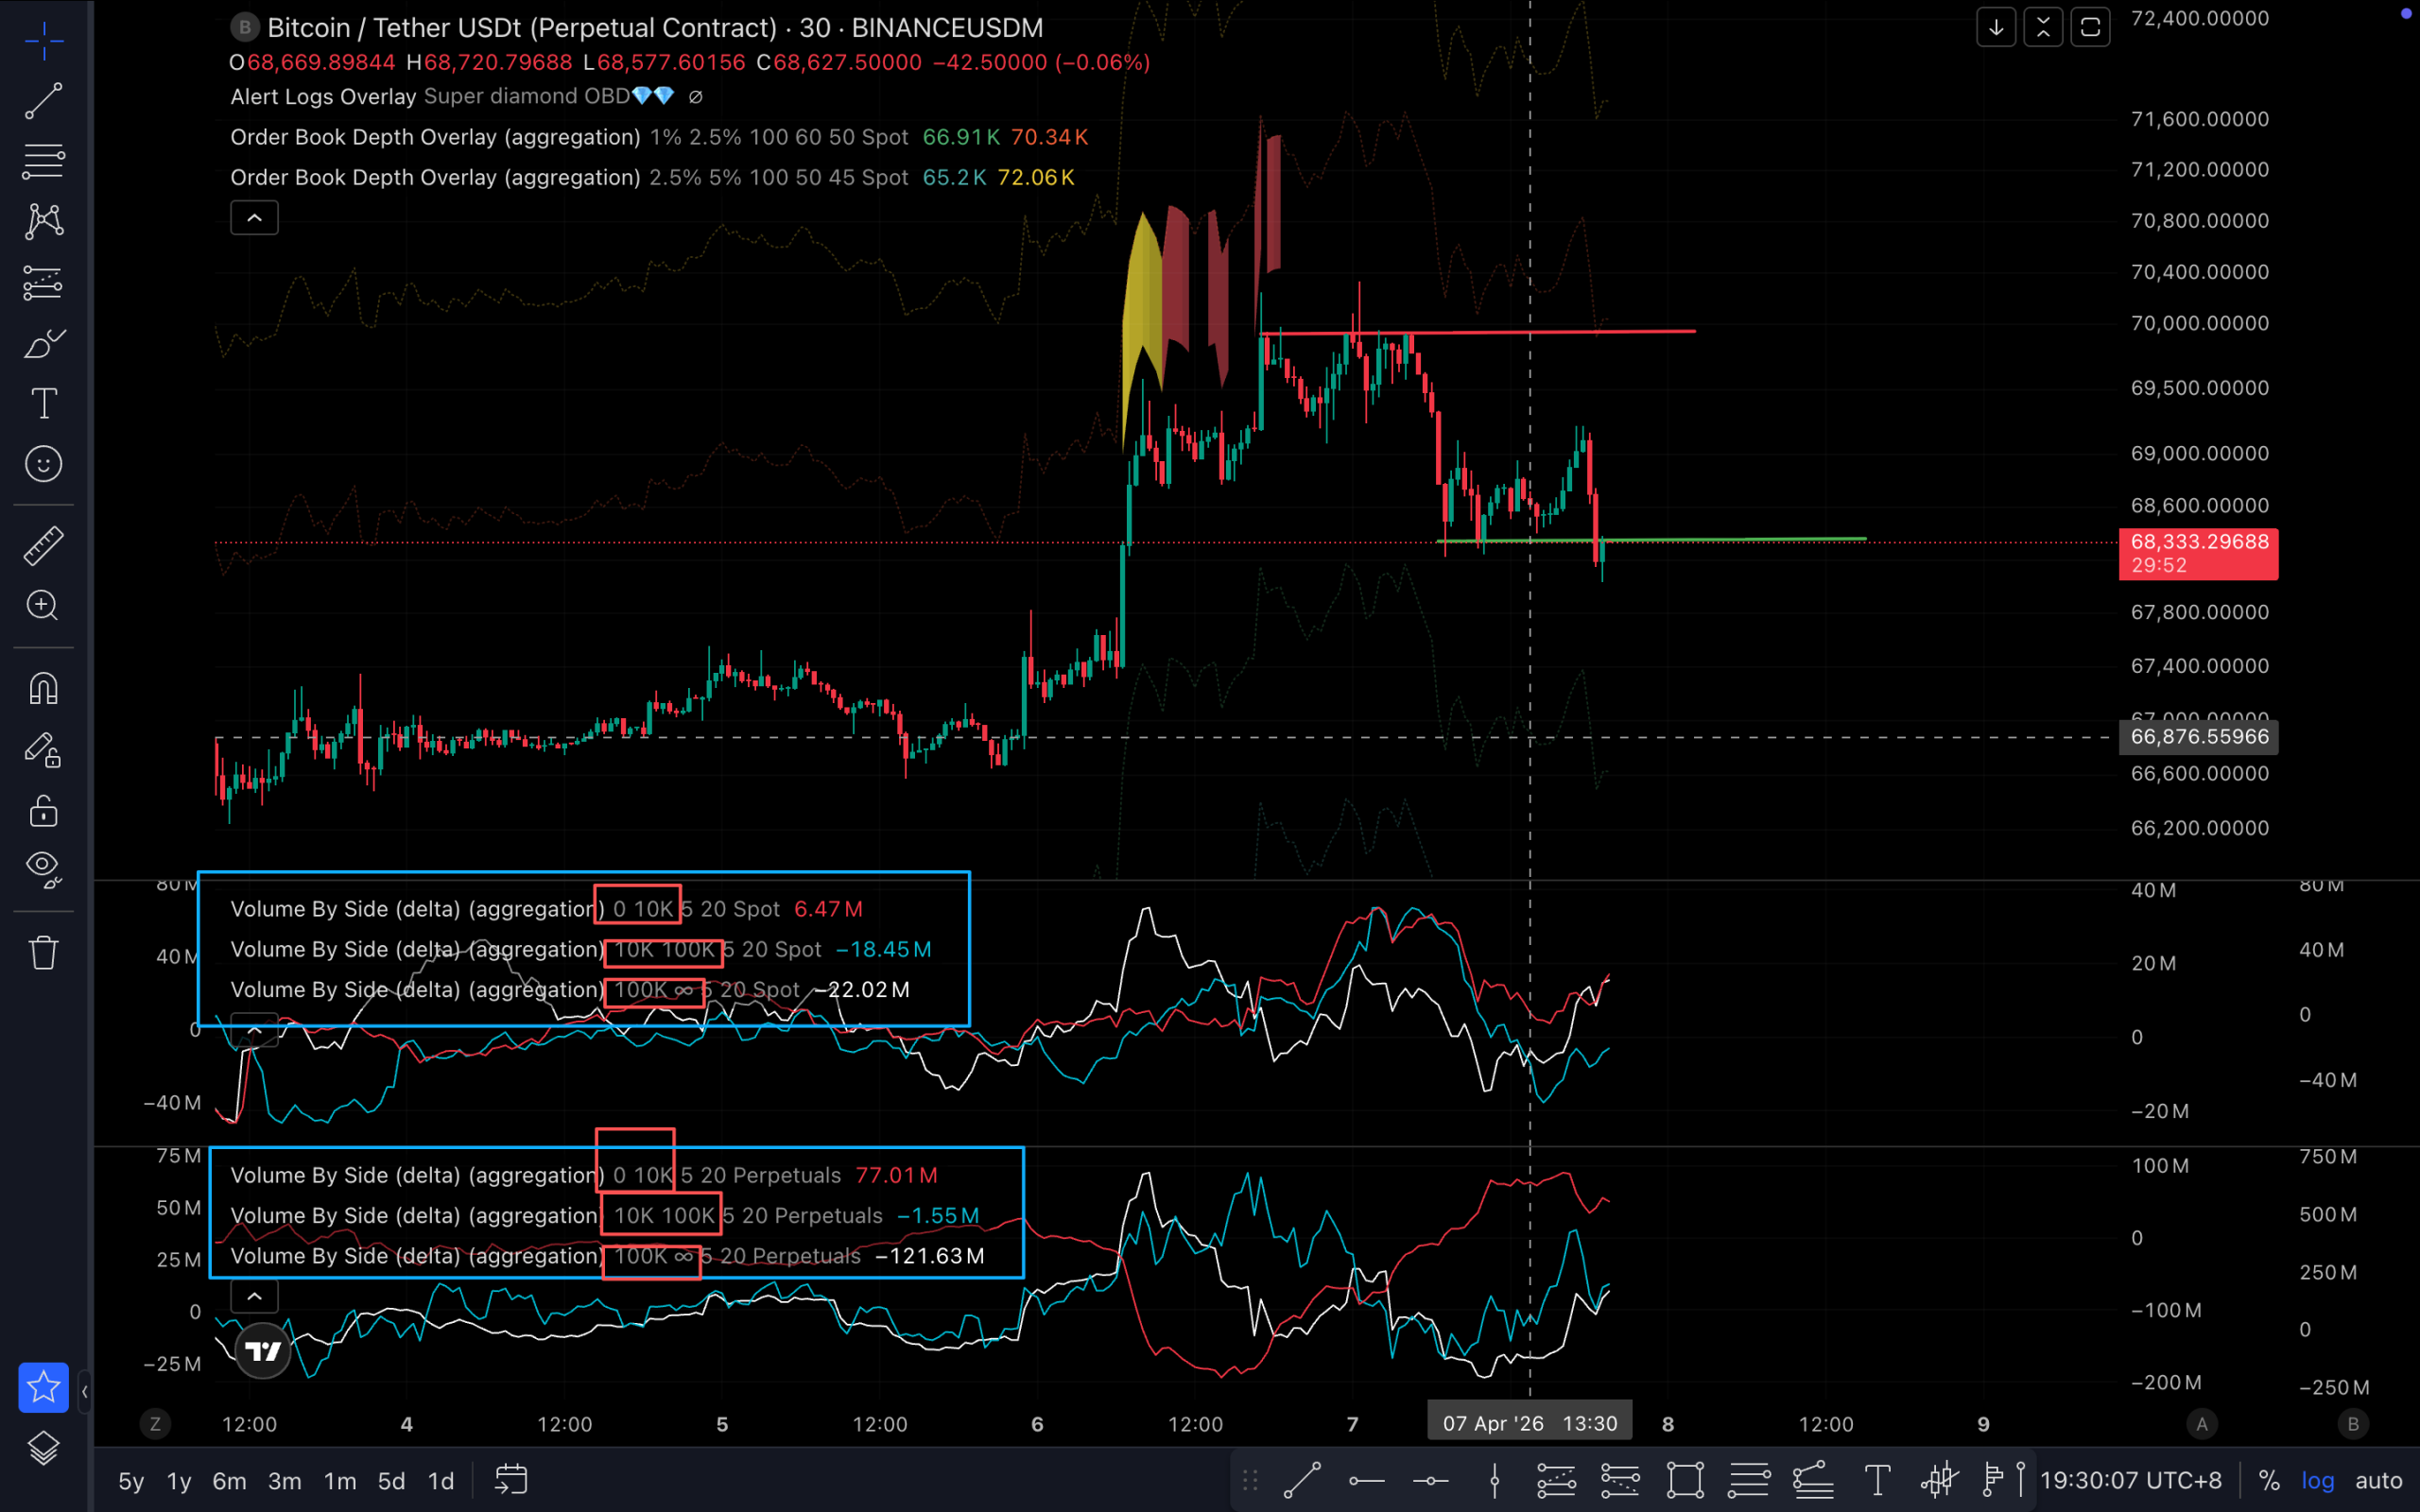Open the emoji icons tool
The height and width of the screenshot is (1512, 2420).
point(43,464)
